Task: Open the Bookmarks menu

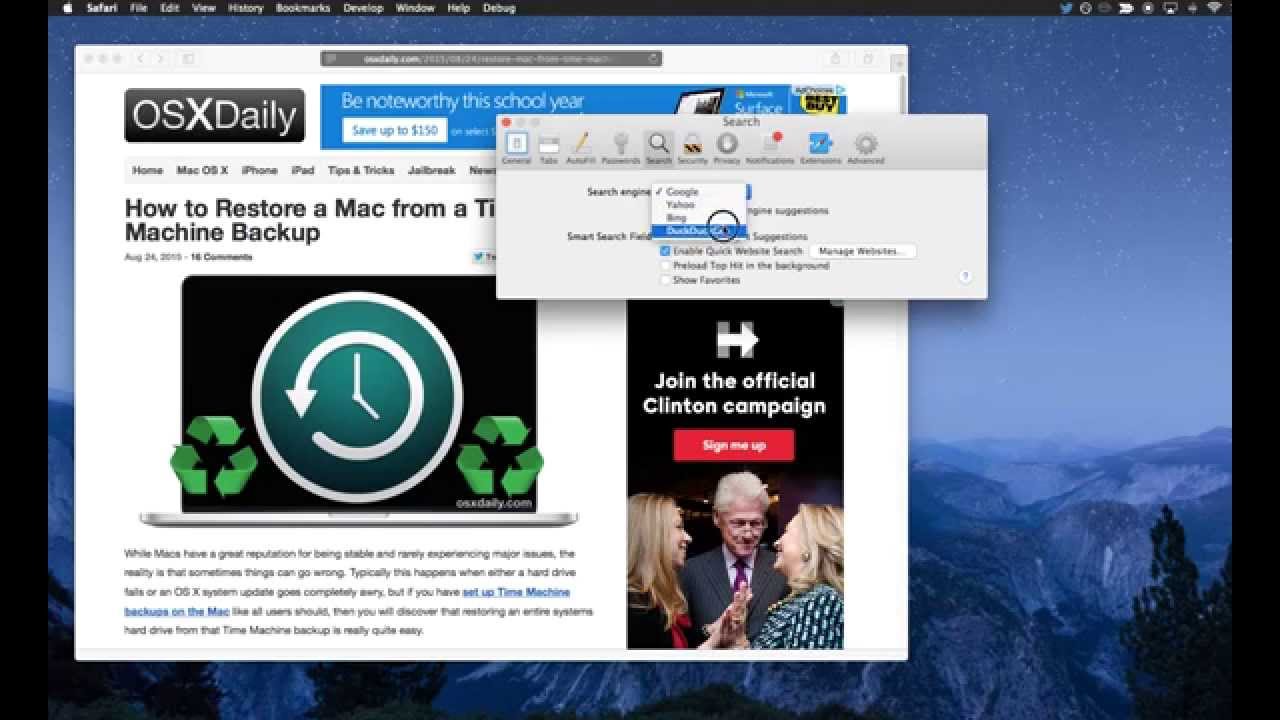Action: click(303, 8)
